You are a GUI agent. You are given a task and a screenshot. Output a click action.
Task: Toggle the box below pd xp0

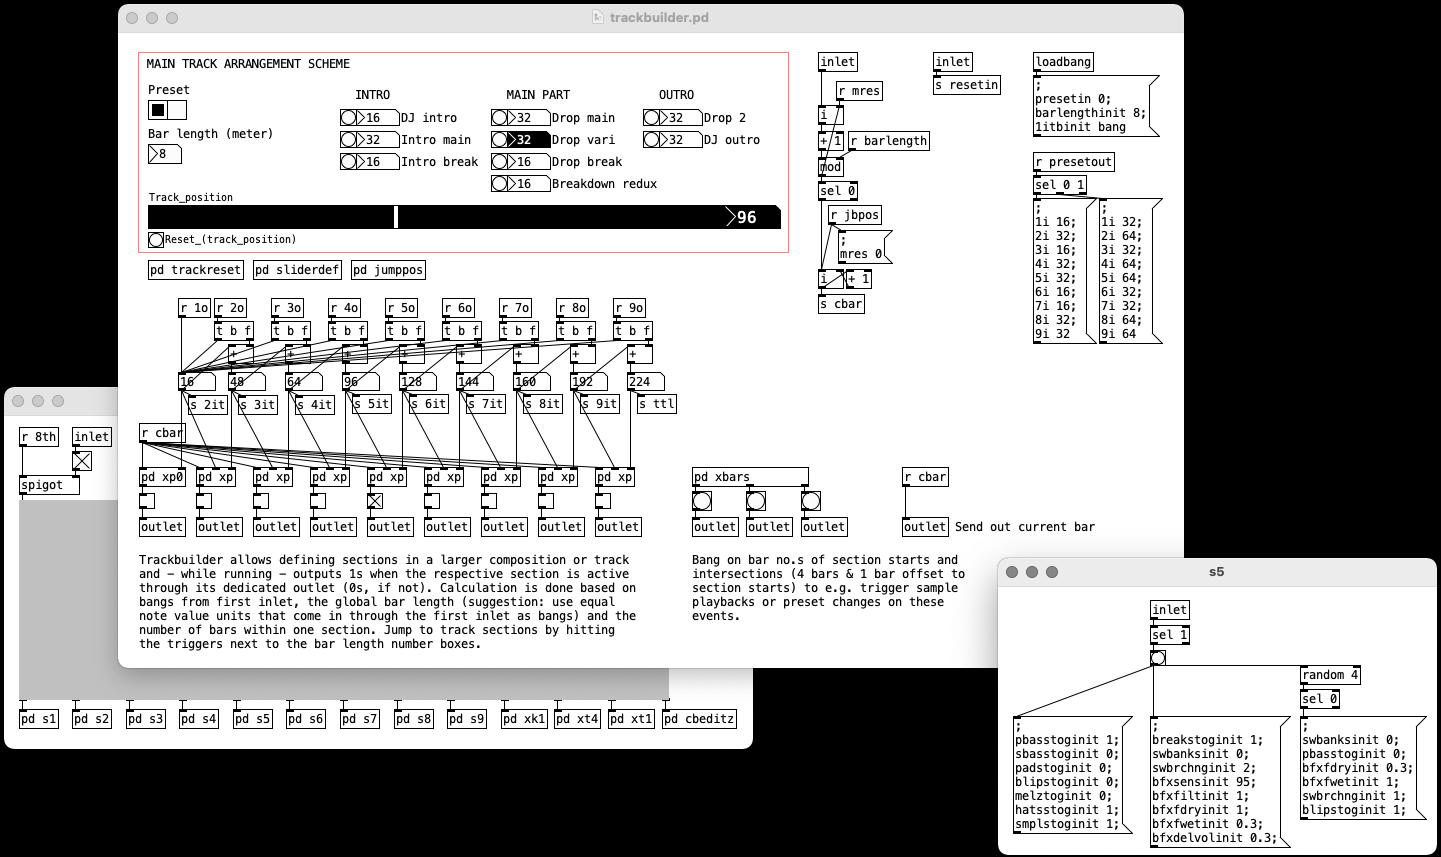[x=147, y=501]
